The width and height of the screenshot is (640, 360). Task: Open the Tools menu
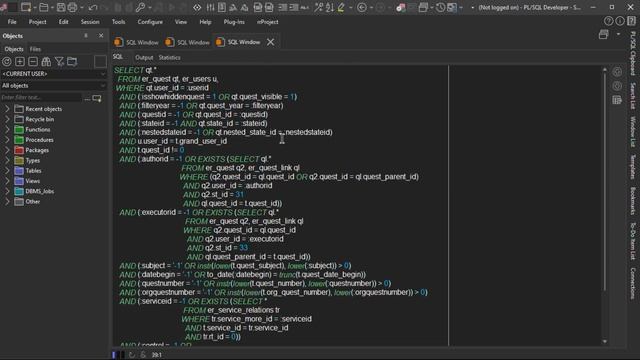coord(119,22)
